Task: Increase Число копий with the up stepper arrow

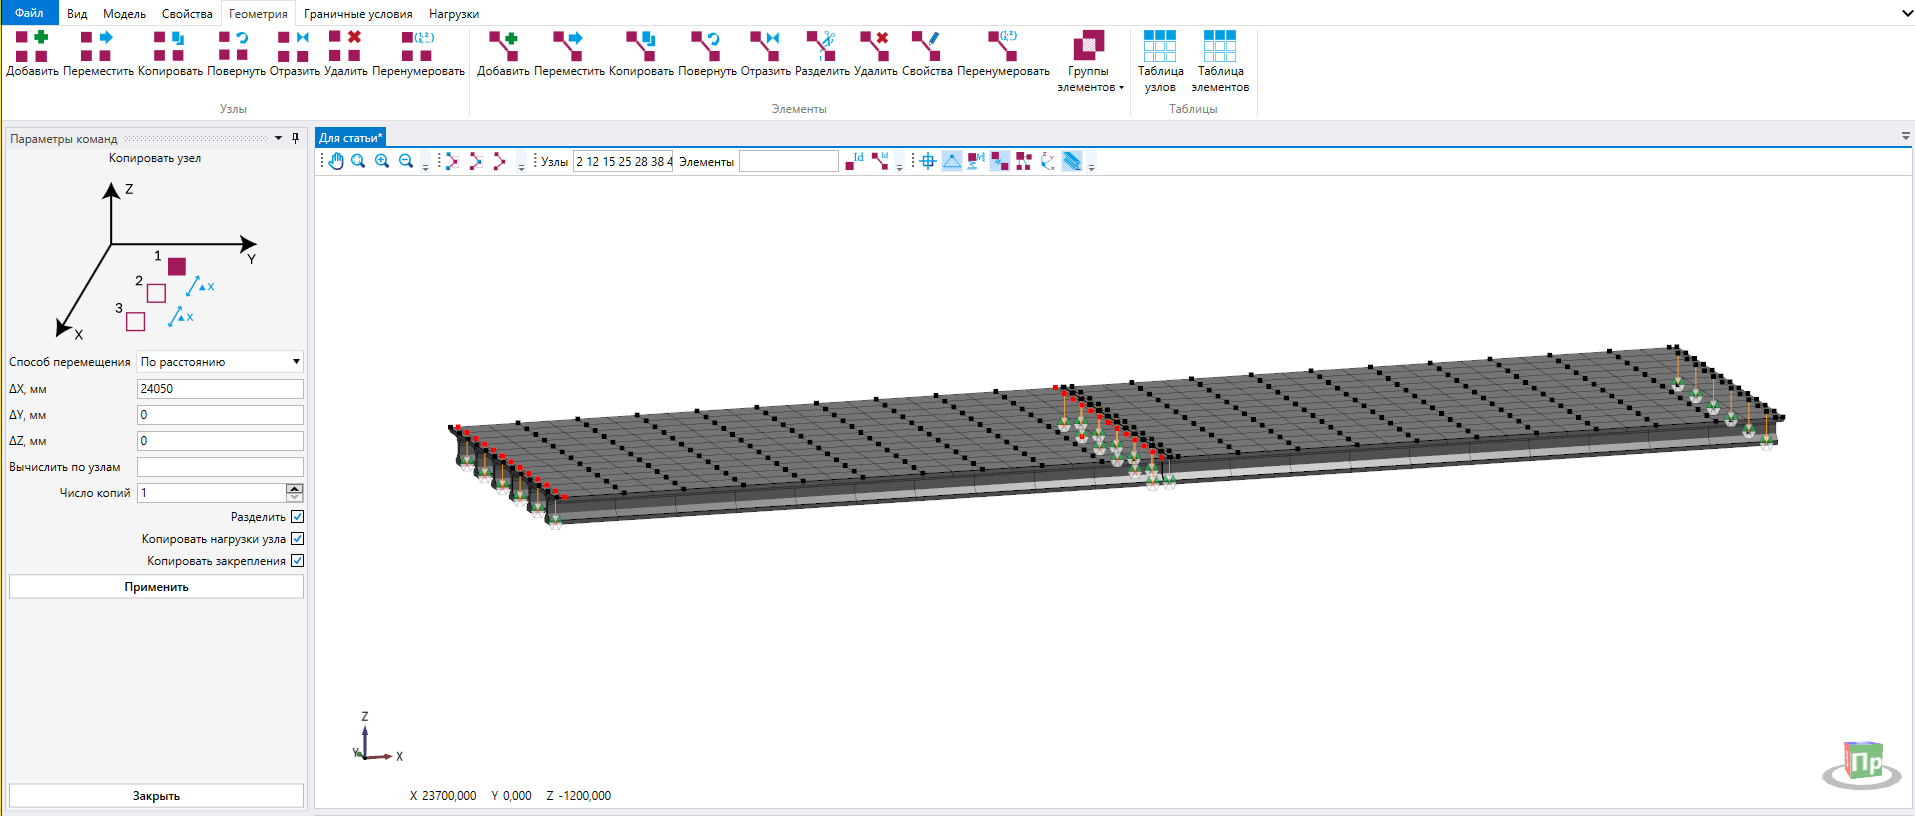Action: click(294, 488)
